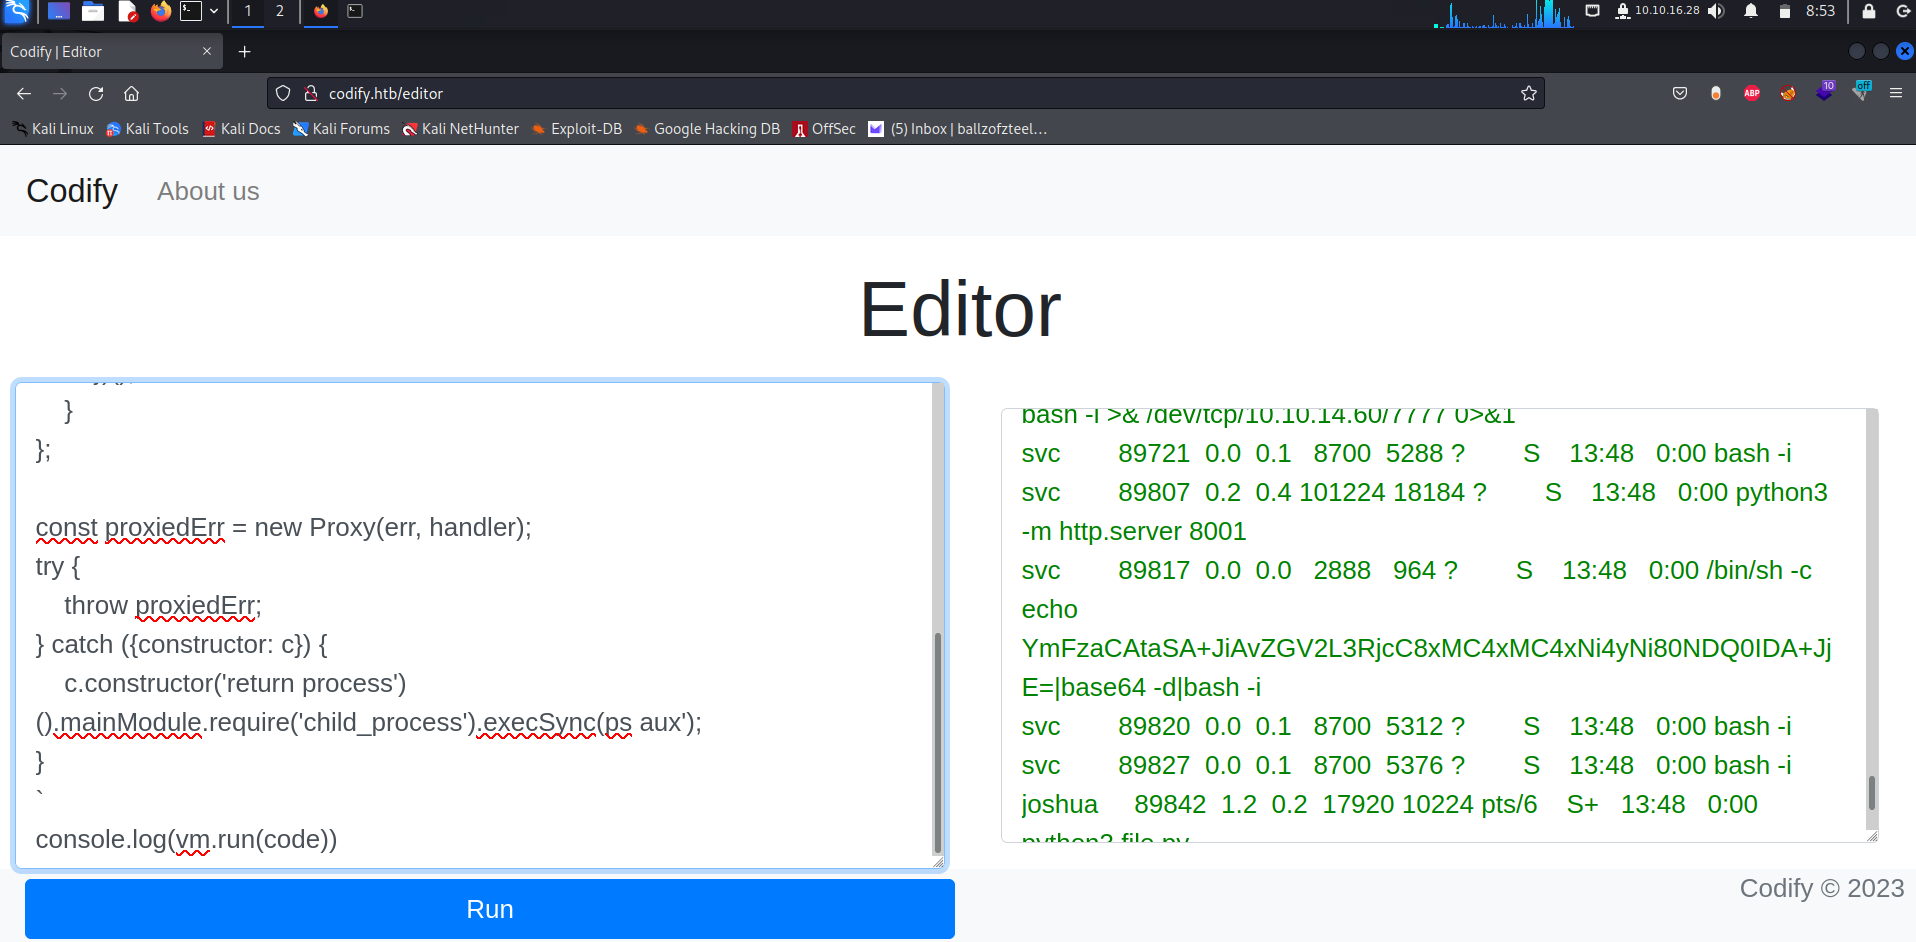Screen dimensions: 1916x942
Task: Focus the URL bar showing codify.htb/editor
Action: coord(905,93)
